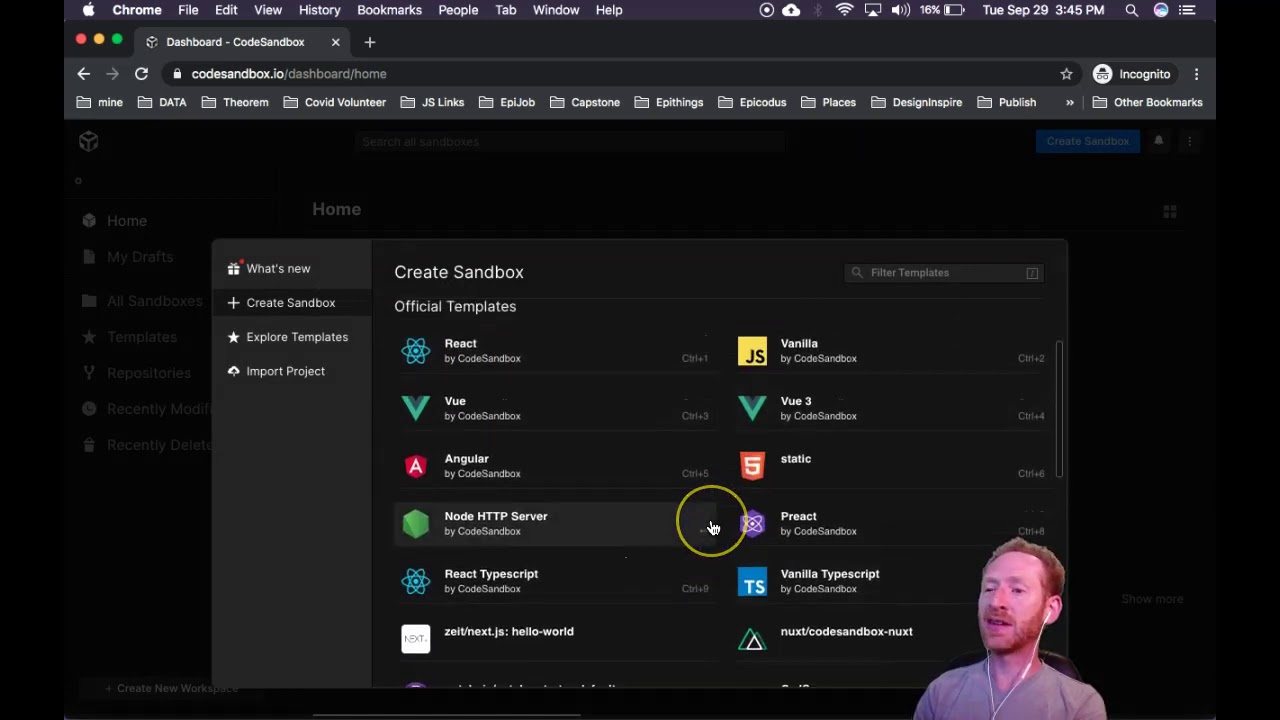Select the React Typescript template icon
This screenshot has width=1280, height=720.
click(x=415, y=581)
